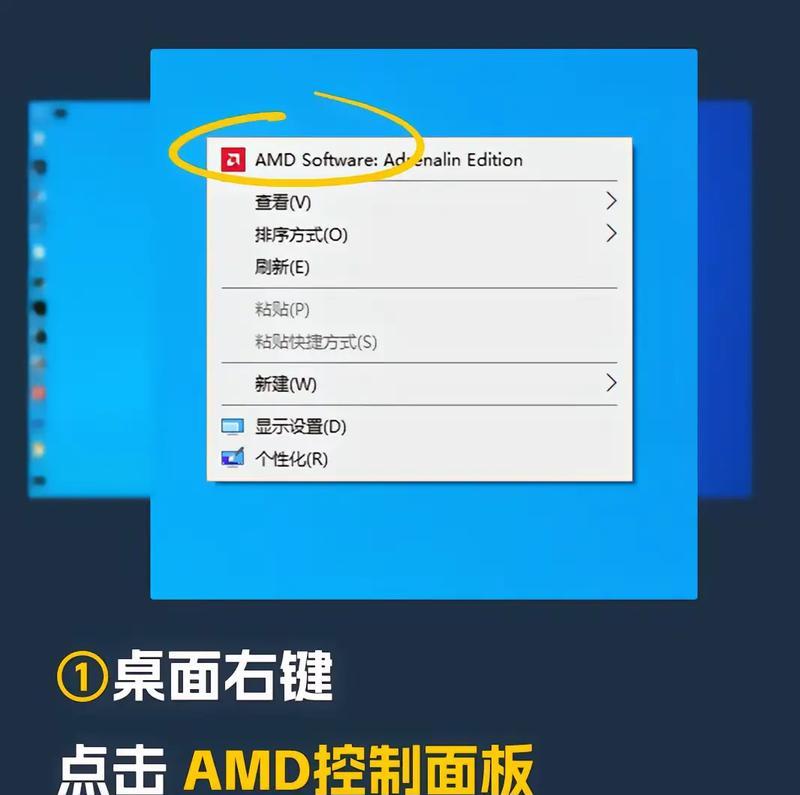
Task: Click the blurred yellow desktop icon
Action: point(39,450)
